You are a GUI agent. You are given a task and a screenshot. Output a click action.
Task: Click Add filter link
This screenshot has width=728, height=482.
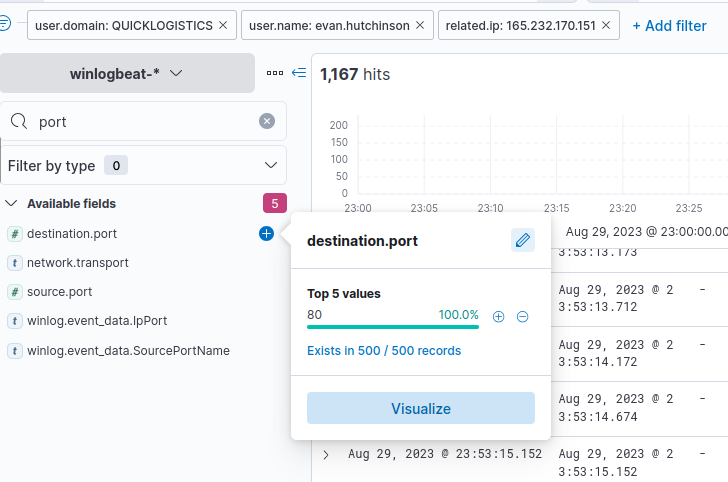pos(669,25)
